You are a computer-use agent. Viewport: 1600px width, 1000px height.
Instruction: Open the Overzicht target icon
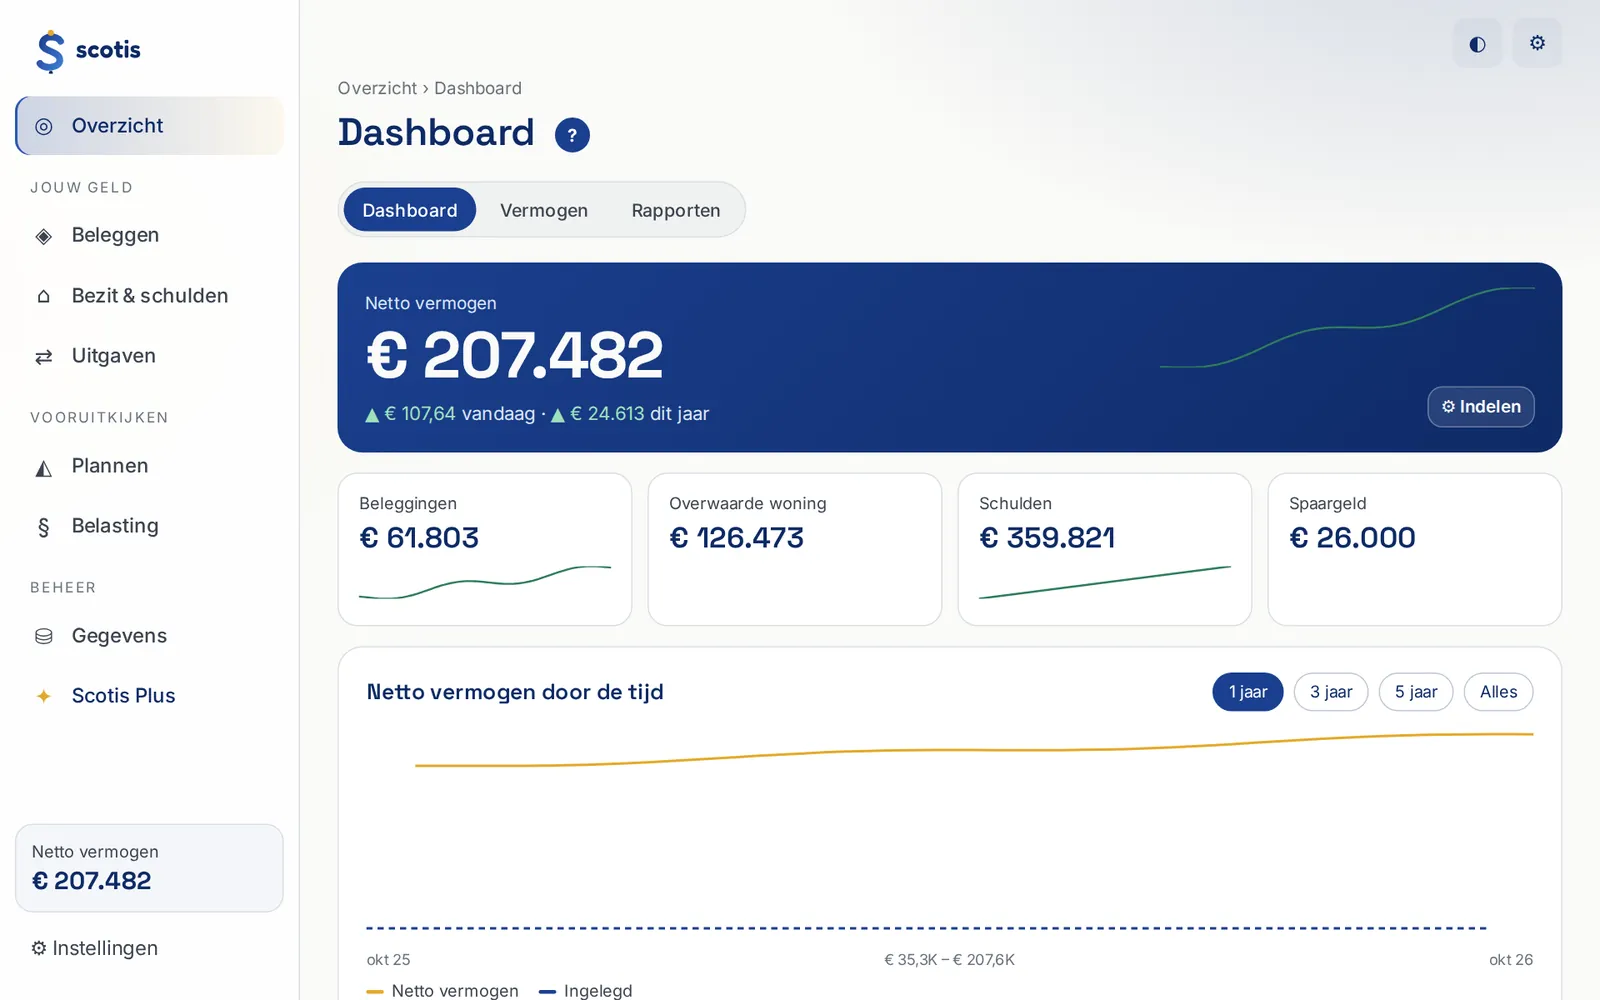point(44,126)
